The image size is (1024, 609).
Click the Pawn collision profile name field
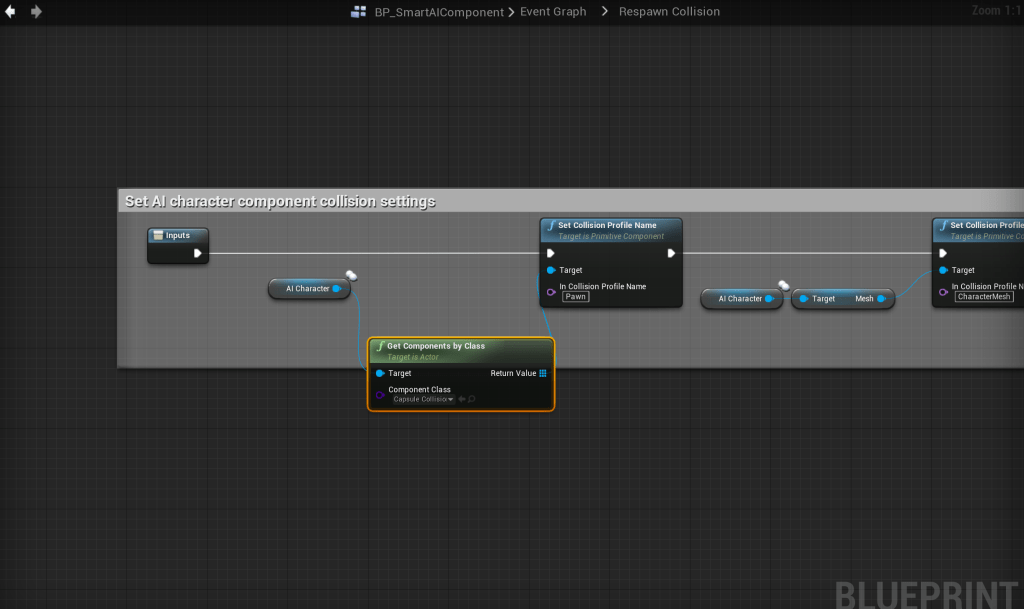click(x=576, y=297)
